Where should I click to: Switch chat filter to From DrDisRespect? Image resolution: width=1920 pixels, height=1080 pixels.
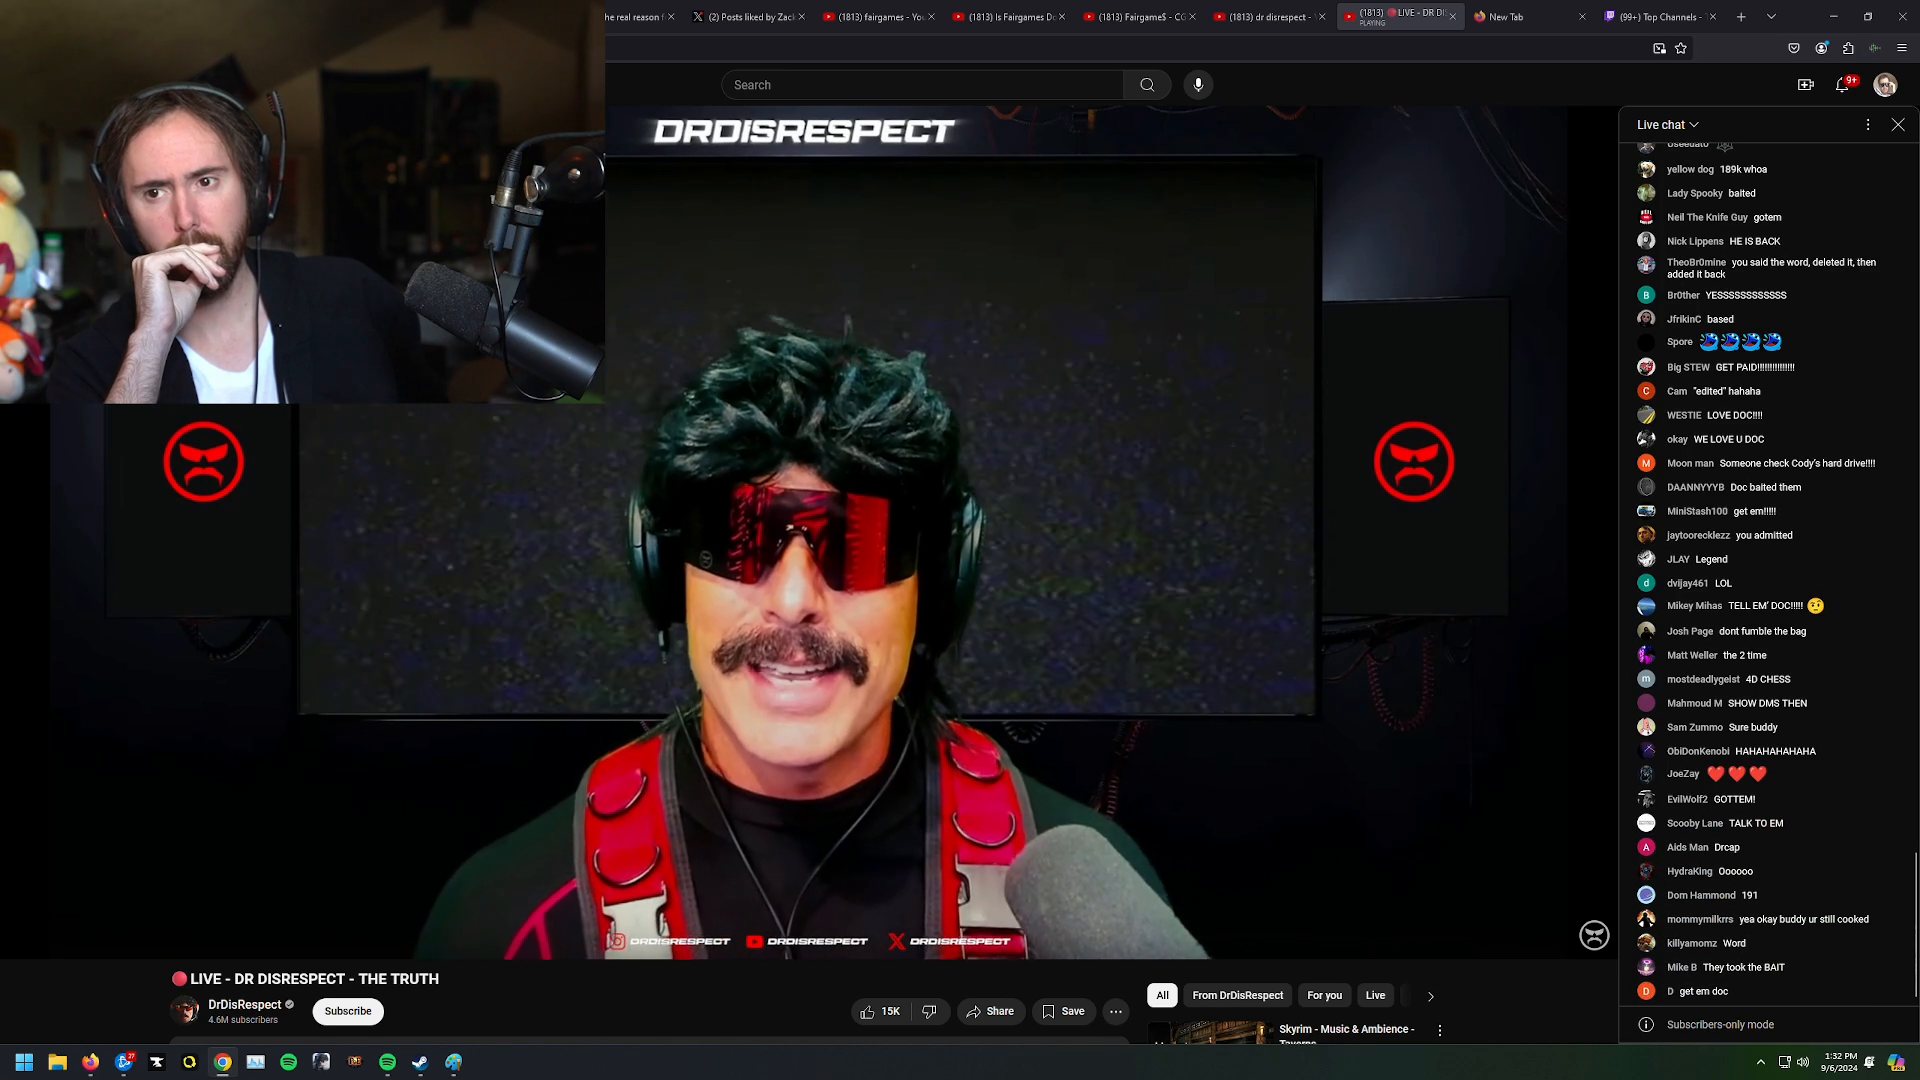tap(1237, 995)
